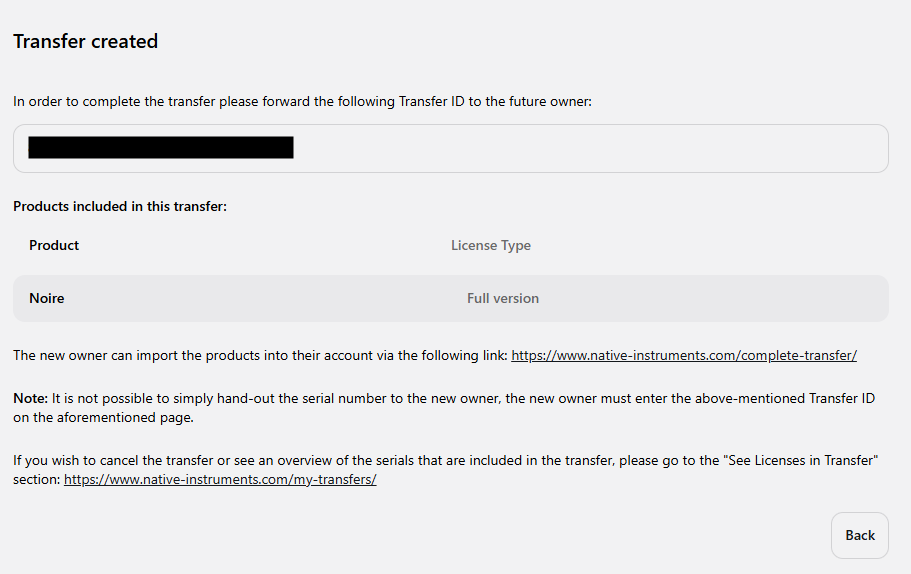Click the Full version license text
The height and width of the screenshot is (574, 911).
point(503,298)
